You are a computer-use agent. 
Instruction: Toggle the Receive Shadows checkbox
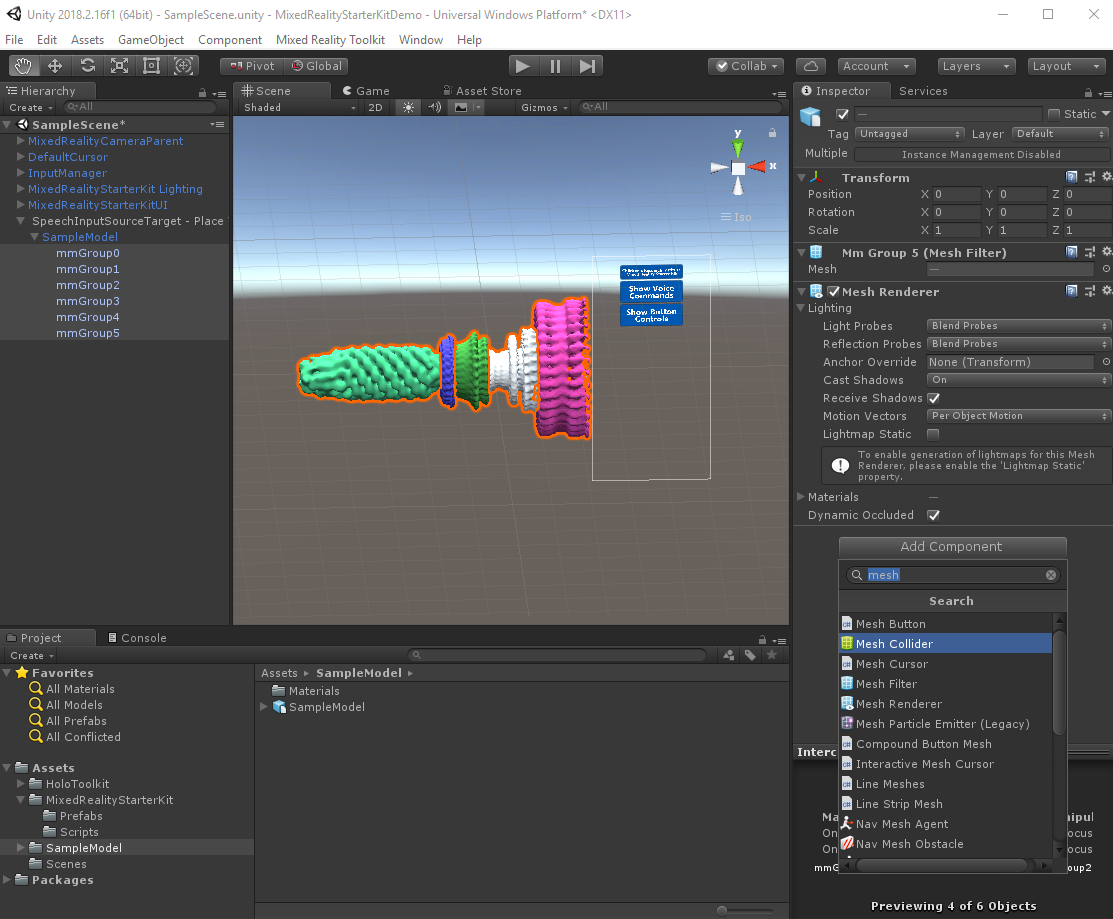click(933, 398)
